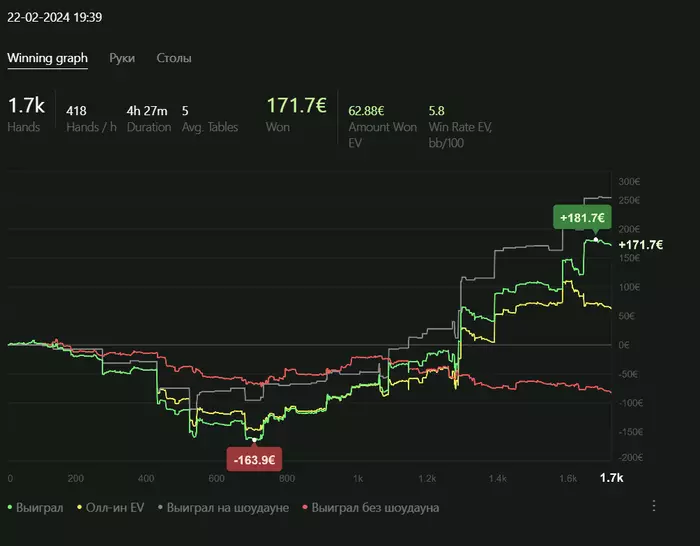Click the +171.7€ final value label
The height and width of the screenshot is (546, 700).
641,245
